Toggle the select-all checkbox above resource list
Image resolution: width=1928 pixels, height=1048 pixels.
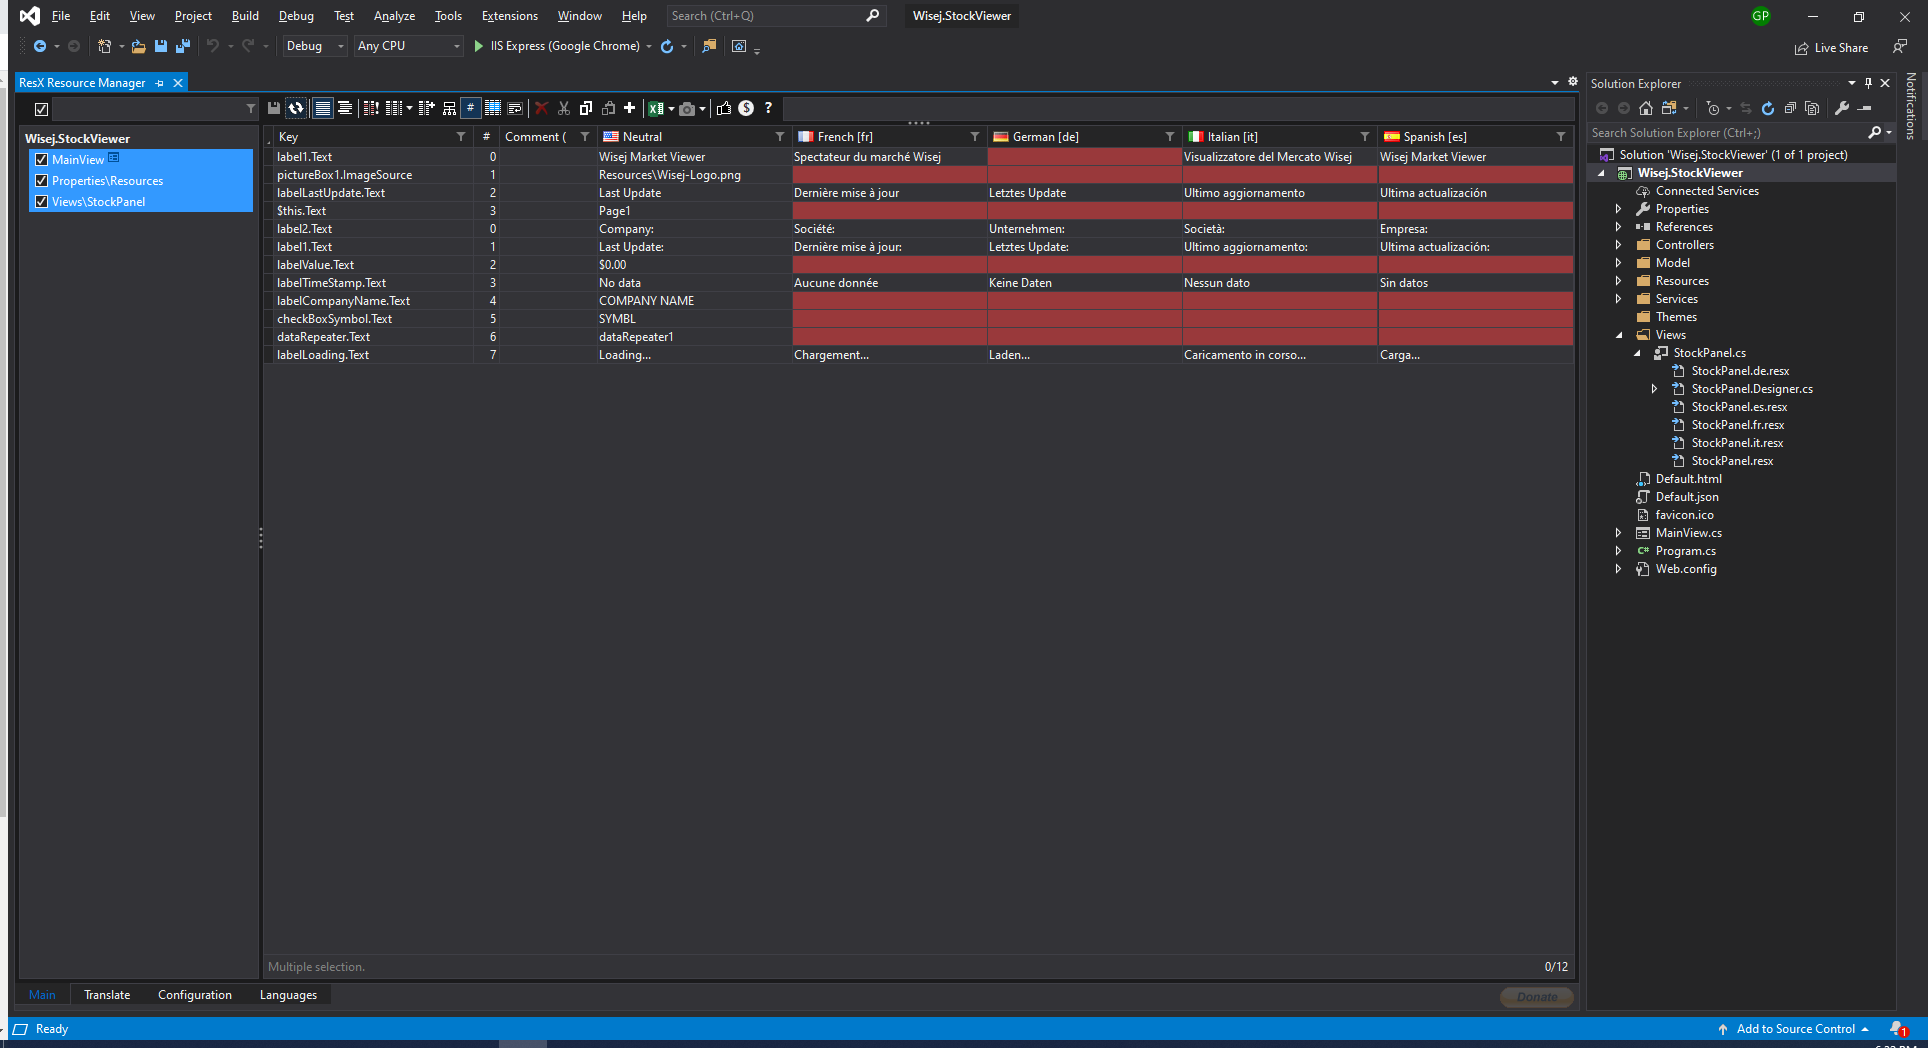pos(41,109)
